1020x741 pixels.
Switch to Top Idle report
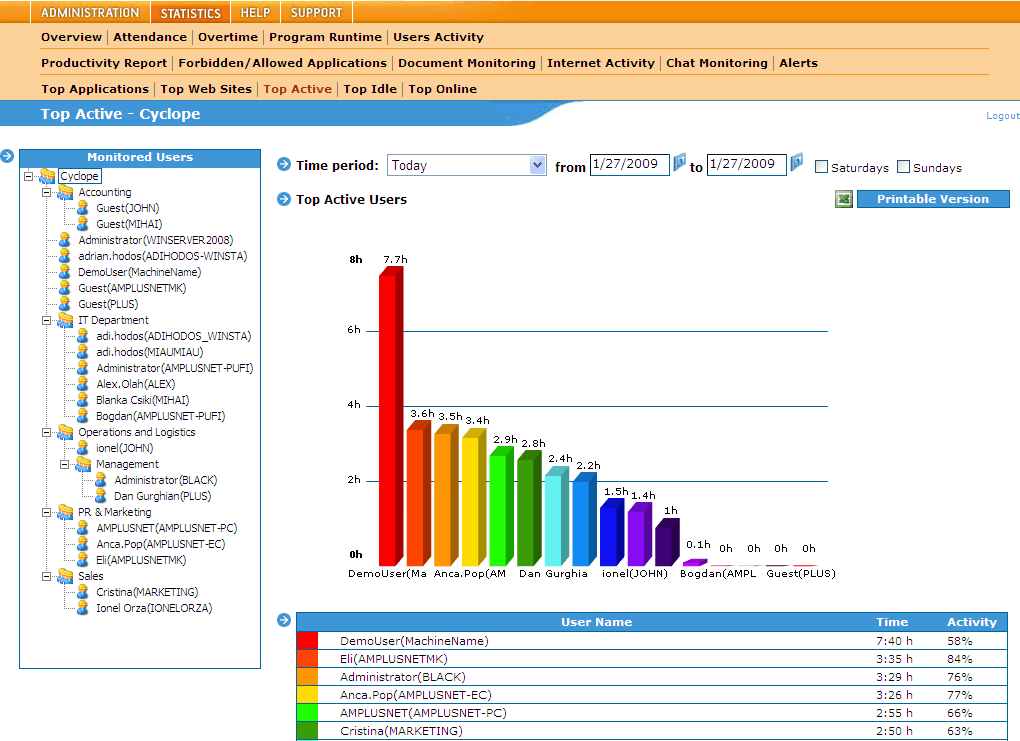pos(370,89)
